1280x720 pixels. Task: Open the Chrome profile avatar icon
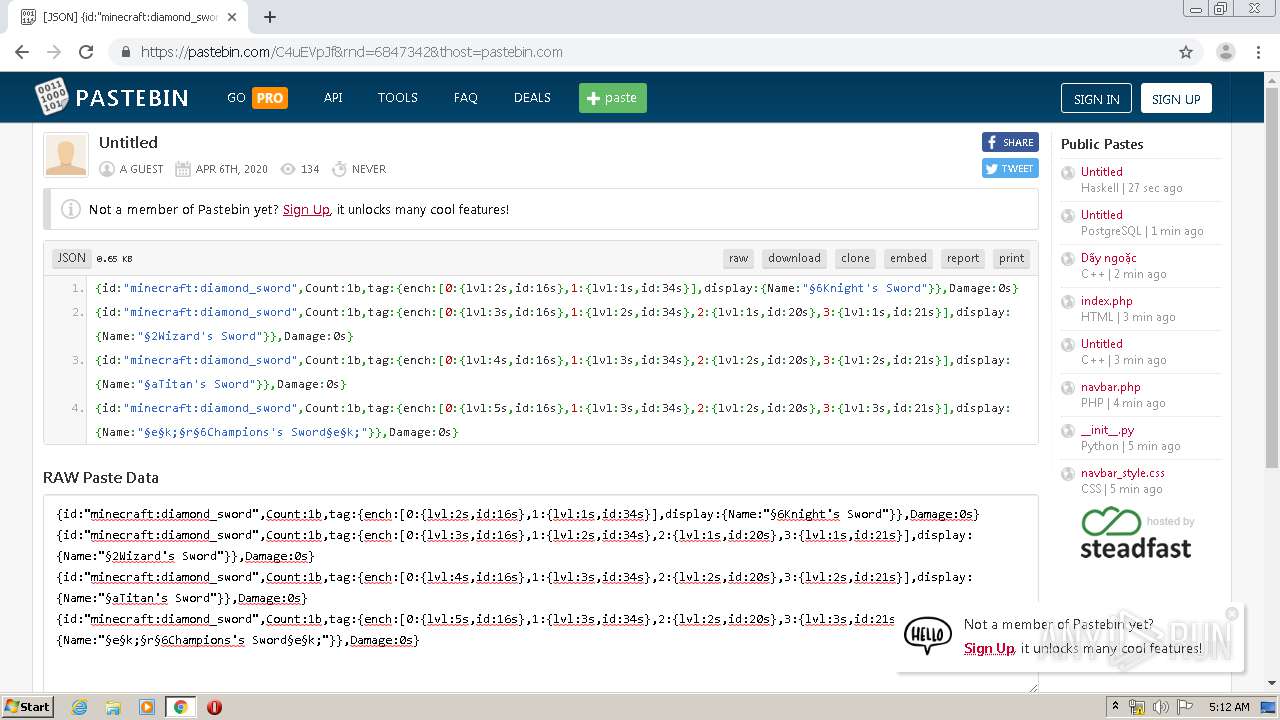[x=1226, y=52]
